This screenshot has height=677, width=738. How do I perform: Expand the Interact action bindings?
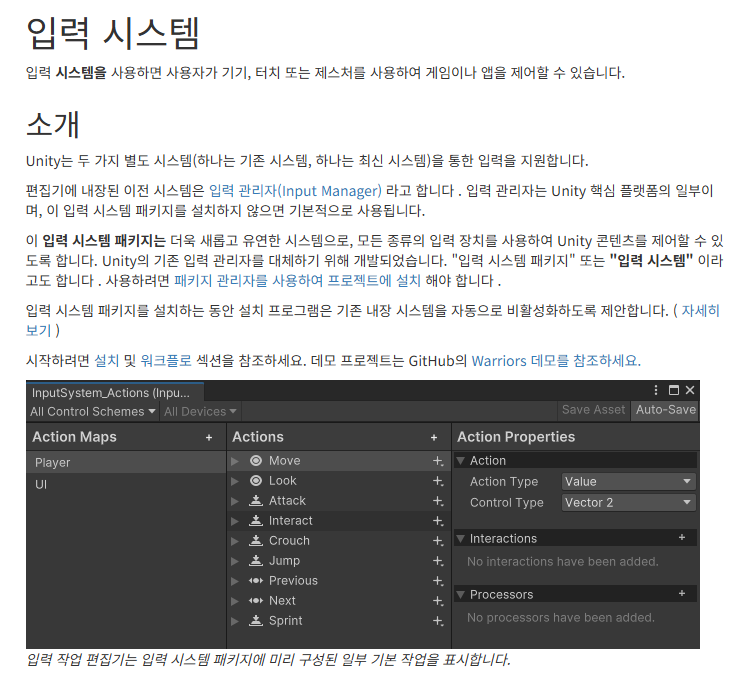(x=235, y=522)
